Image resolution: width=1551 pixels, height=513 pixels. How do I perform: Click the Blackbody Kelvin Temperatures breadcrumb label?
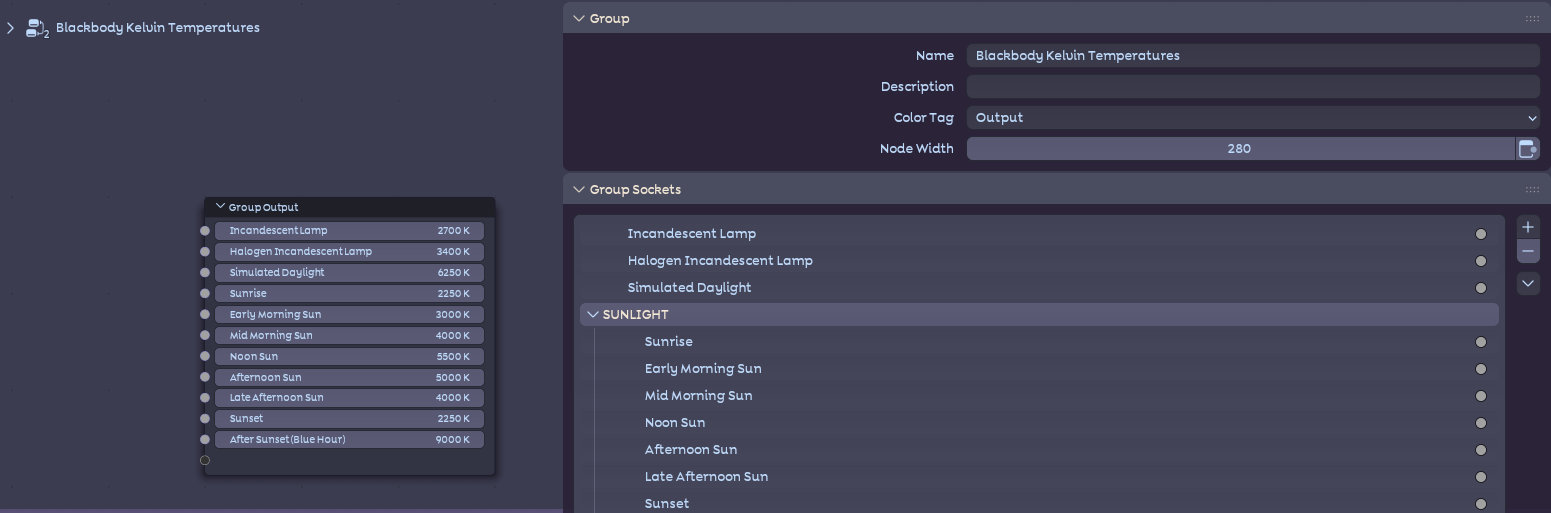coord(158,28)
